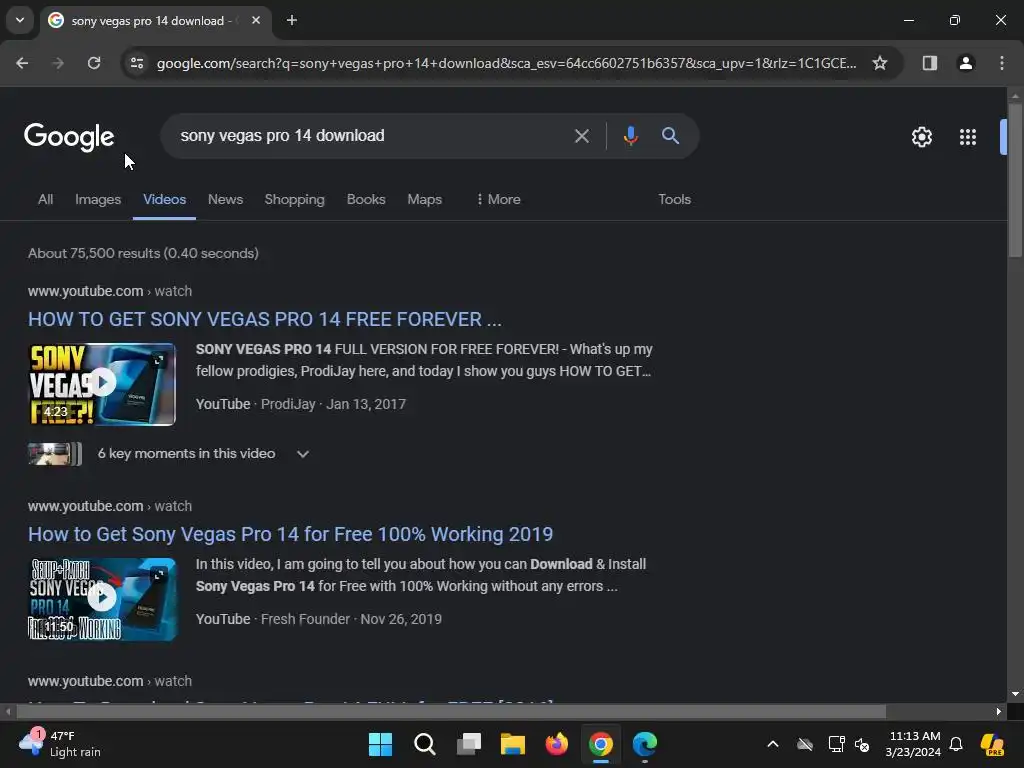Viewport: 1024px width, 768px height.
Task: Reload the current page
Action: [94, 63]
